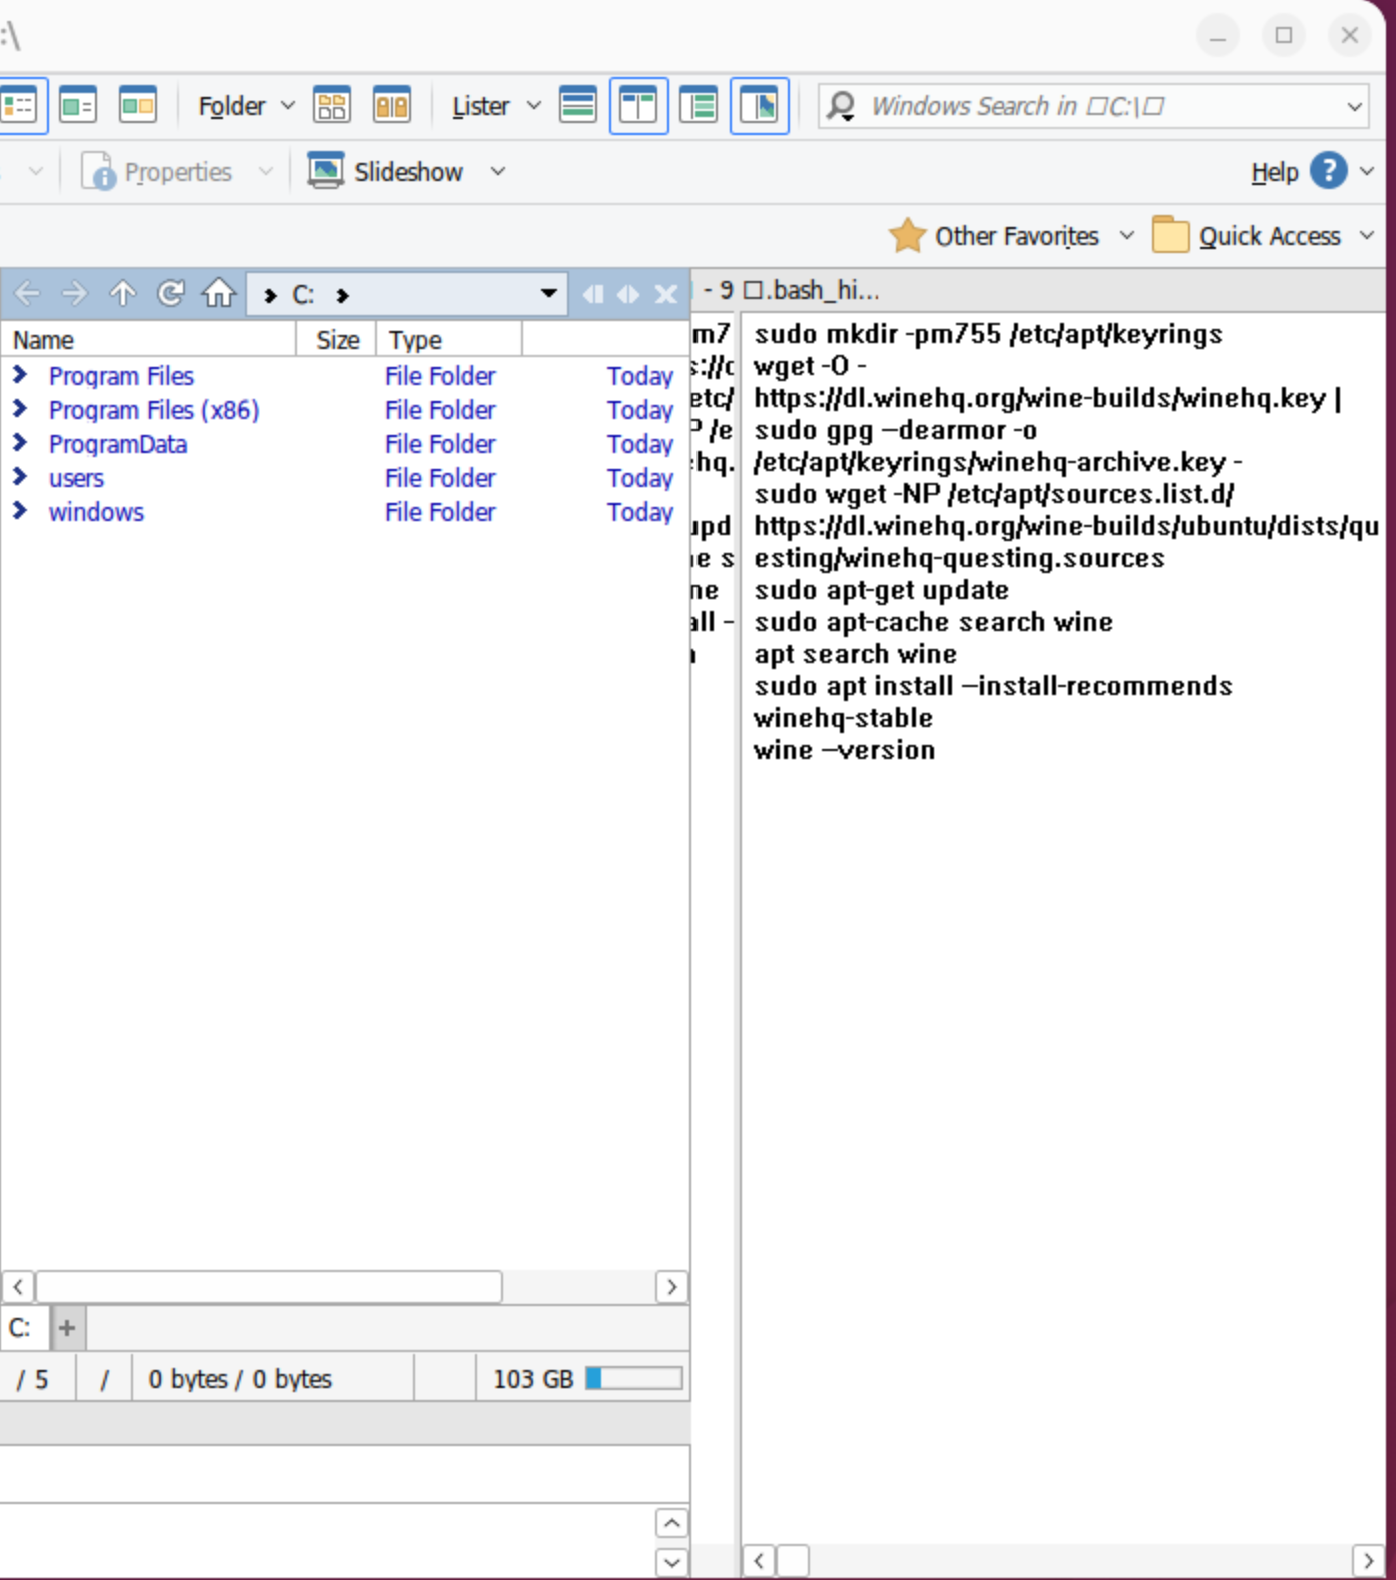1396x1580 pixels.
Task: Expand the Program Files (x86) folder
Action: click(20, 410)
